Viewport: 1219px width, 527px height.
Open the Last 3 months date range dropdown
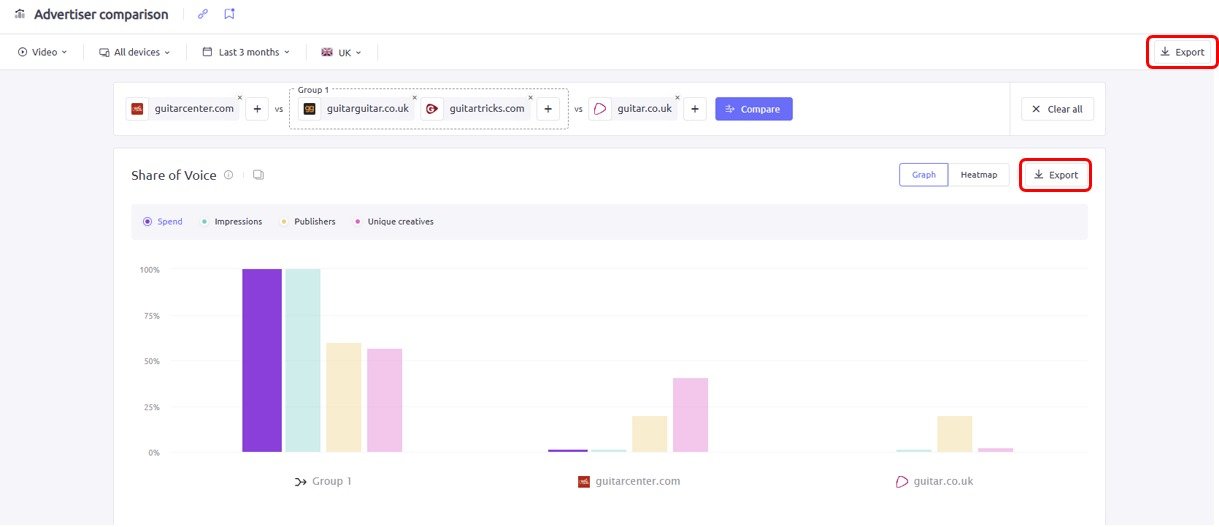pos(246,52)
